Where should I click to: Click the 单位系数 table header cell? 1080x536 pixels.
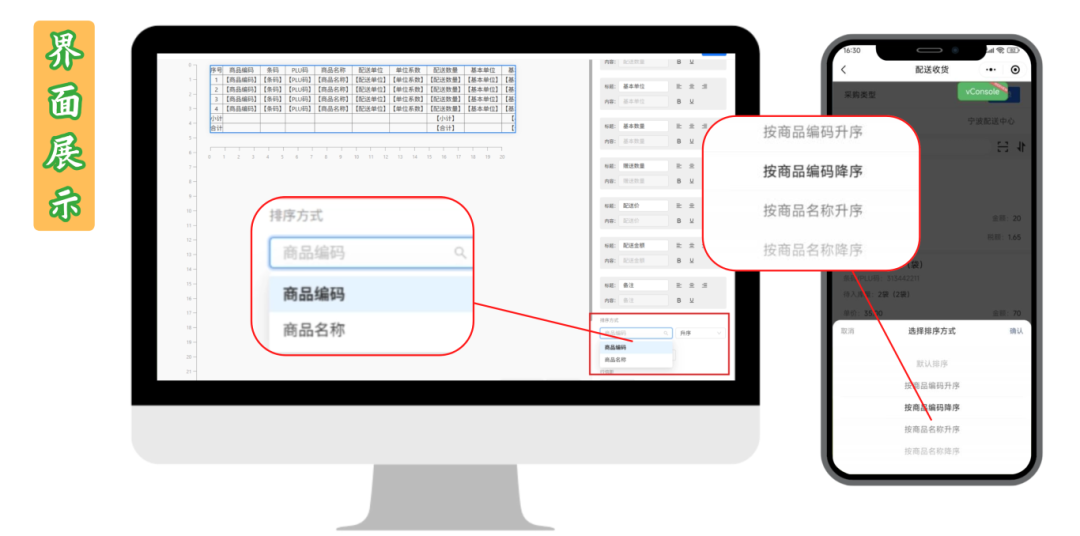(408, 70)
